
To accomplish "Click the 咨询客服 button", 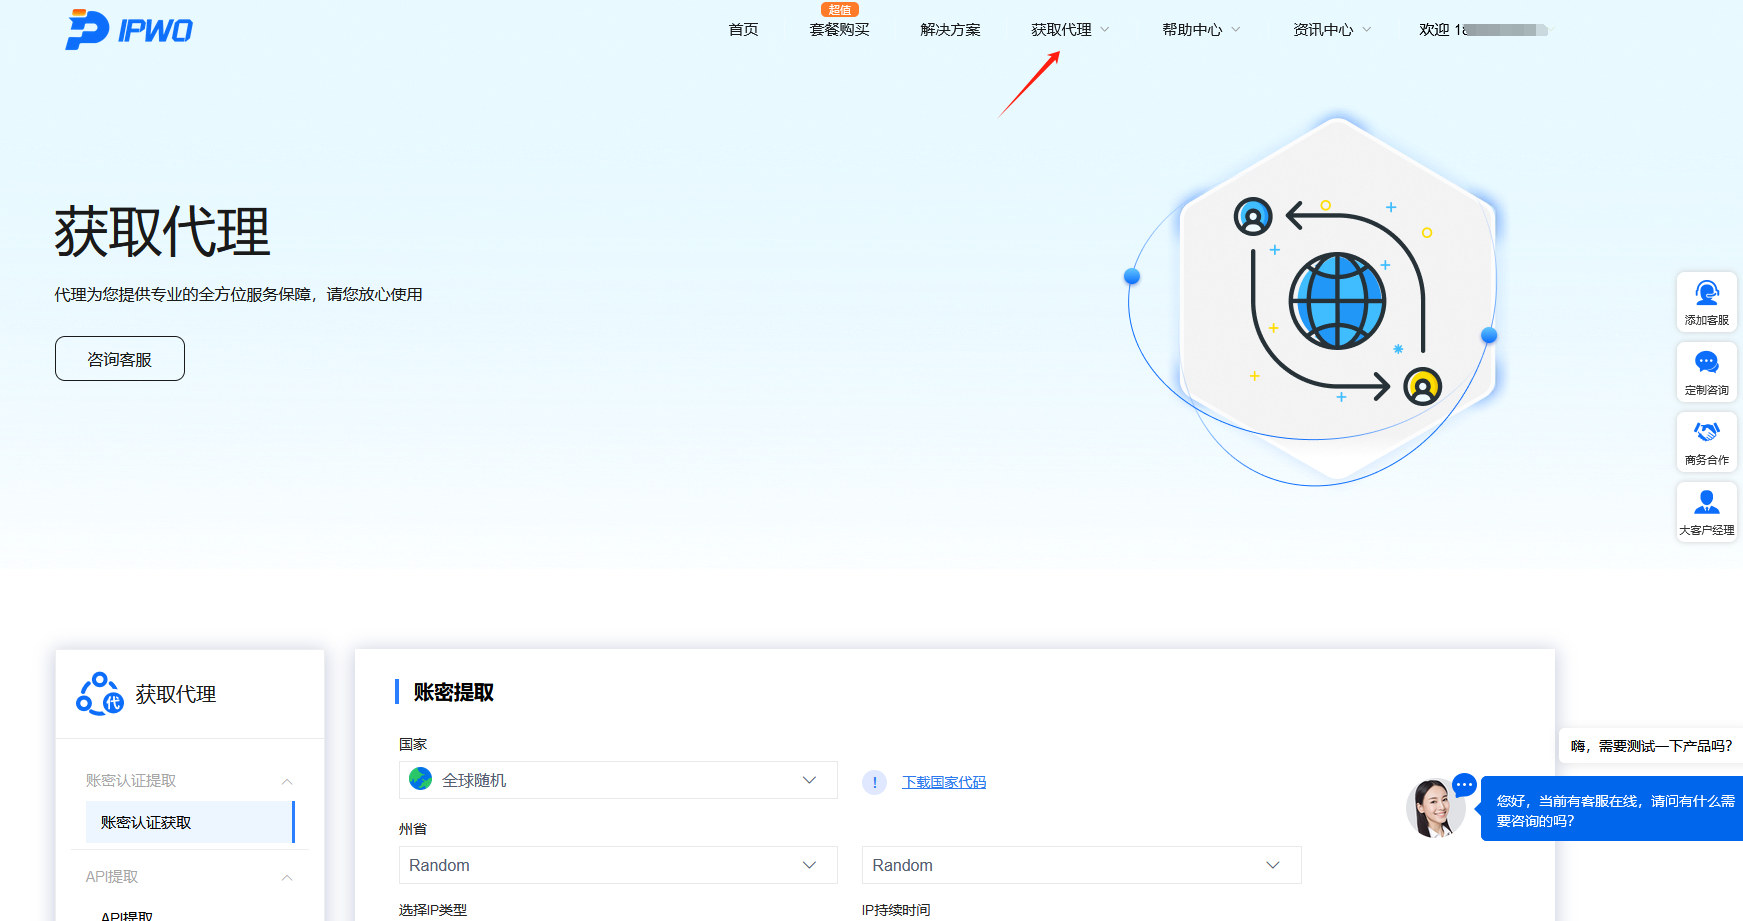I will point(119,358).
